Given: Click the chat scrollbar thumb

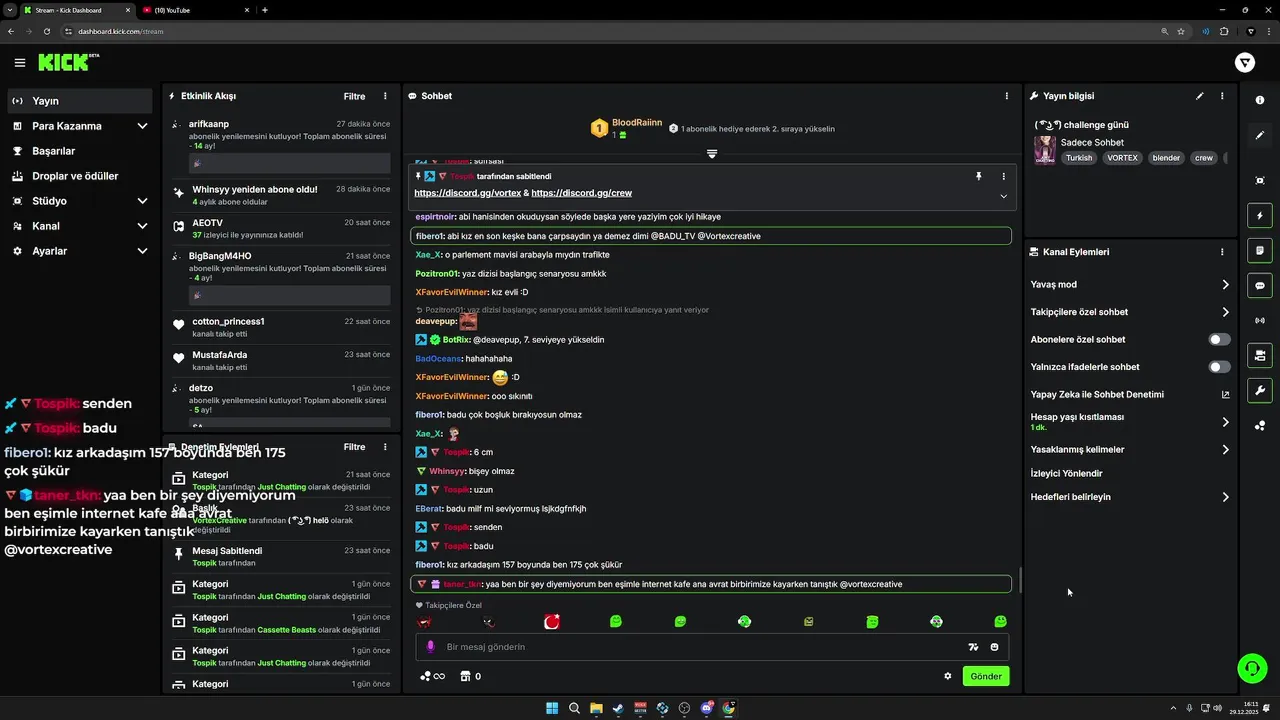Looking at the screenshot, I should [1020, 580].
